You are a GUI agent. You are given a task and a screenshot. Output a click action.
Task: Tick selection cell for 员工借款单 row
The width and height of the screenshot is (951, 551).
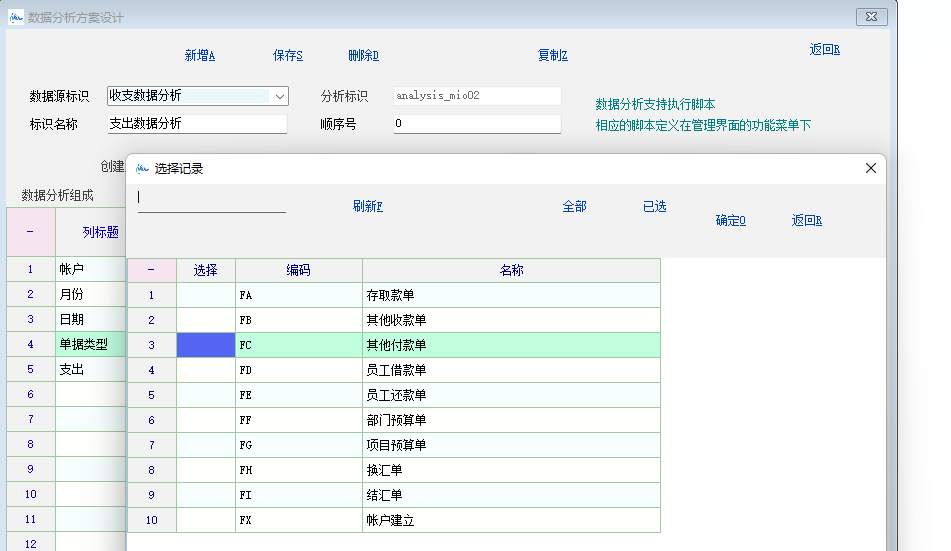[206, 370]
